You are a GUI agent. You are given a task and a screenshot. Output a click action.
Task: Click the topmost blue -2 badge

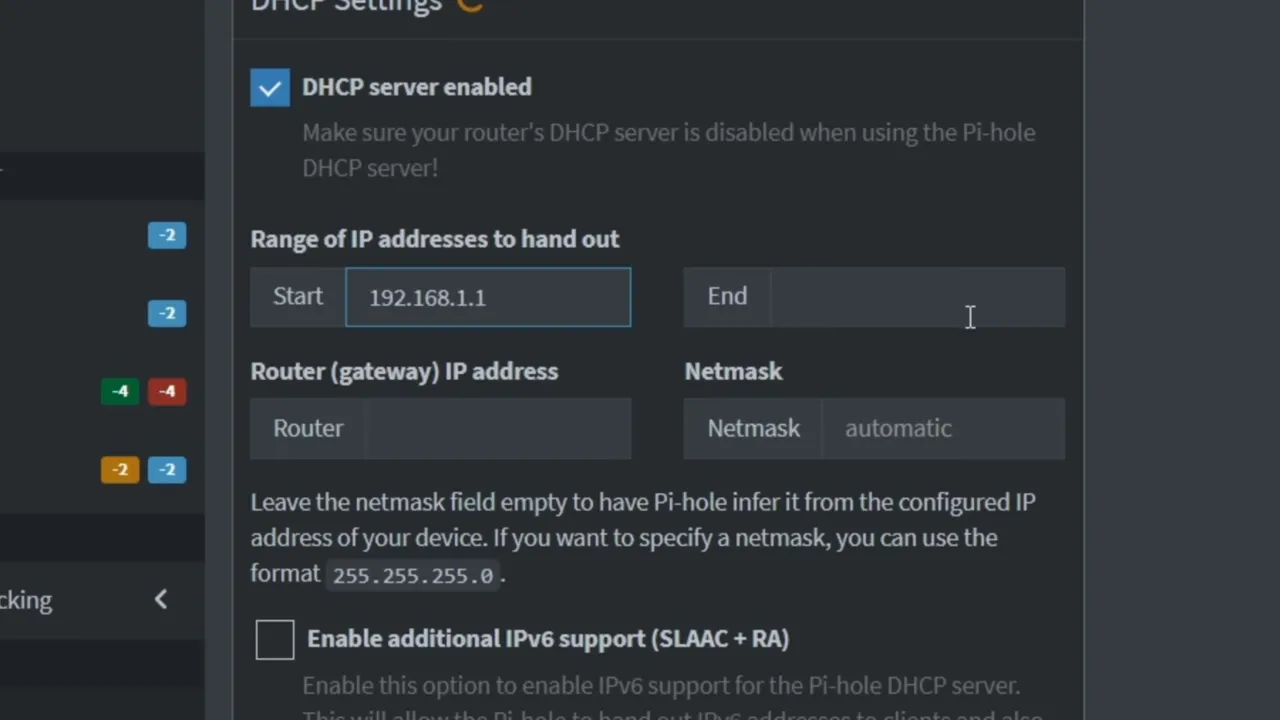[166, 235]
